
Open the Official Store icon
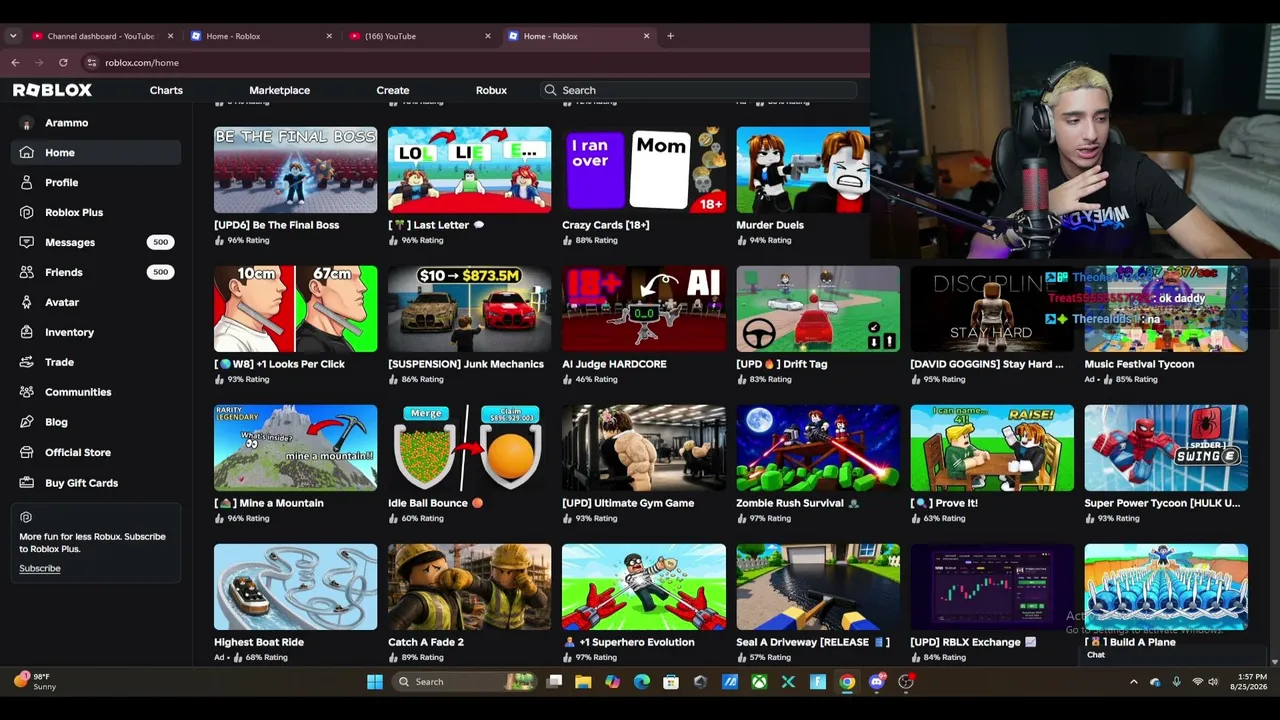[x=26, y=452]
